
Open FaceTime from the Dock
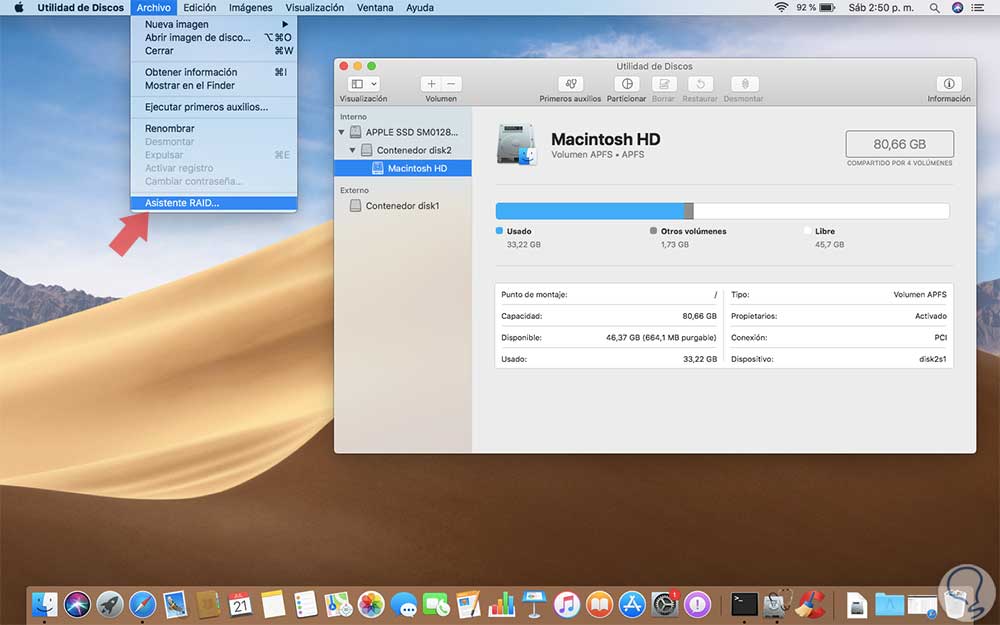tap(436, 604)
